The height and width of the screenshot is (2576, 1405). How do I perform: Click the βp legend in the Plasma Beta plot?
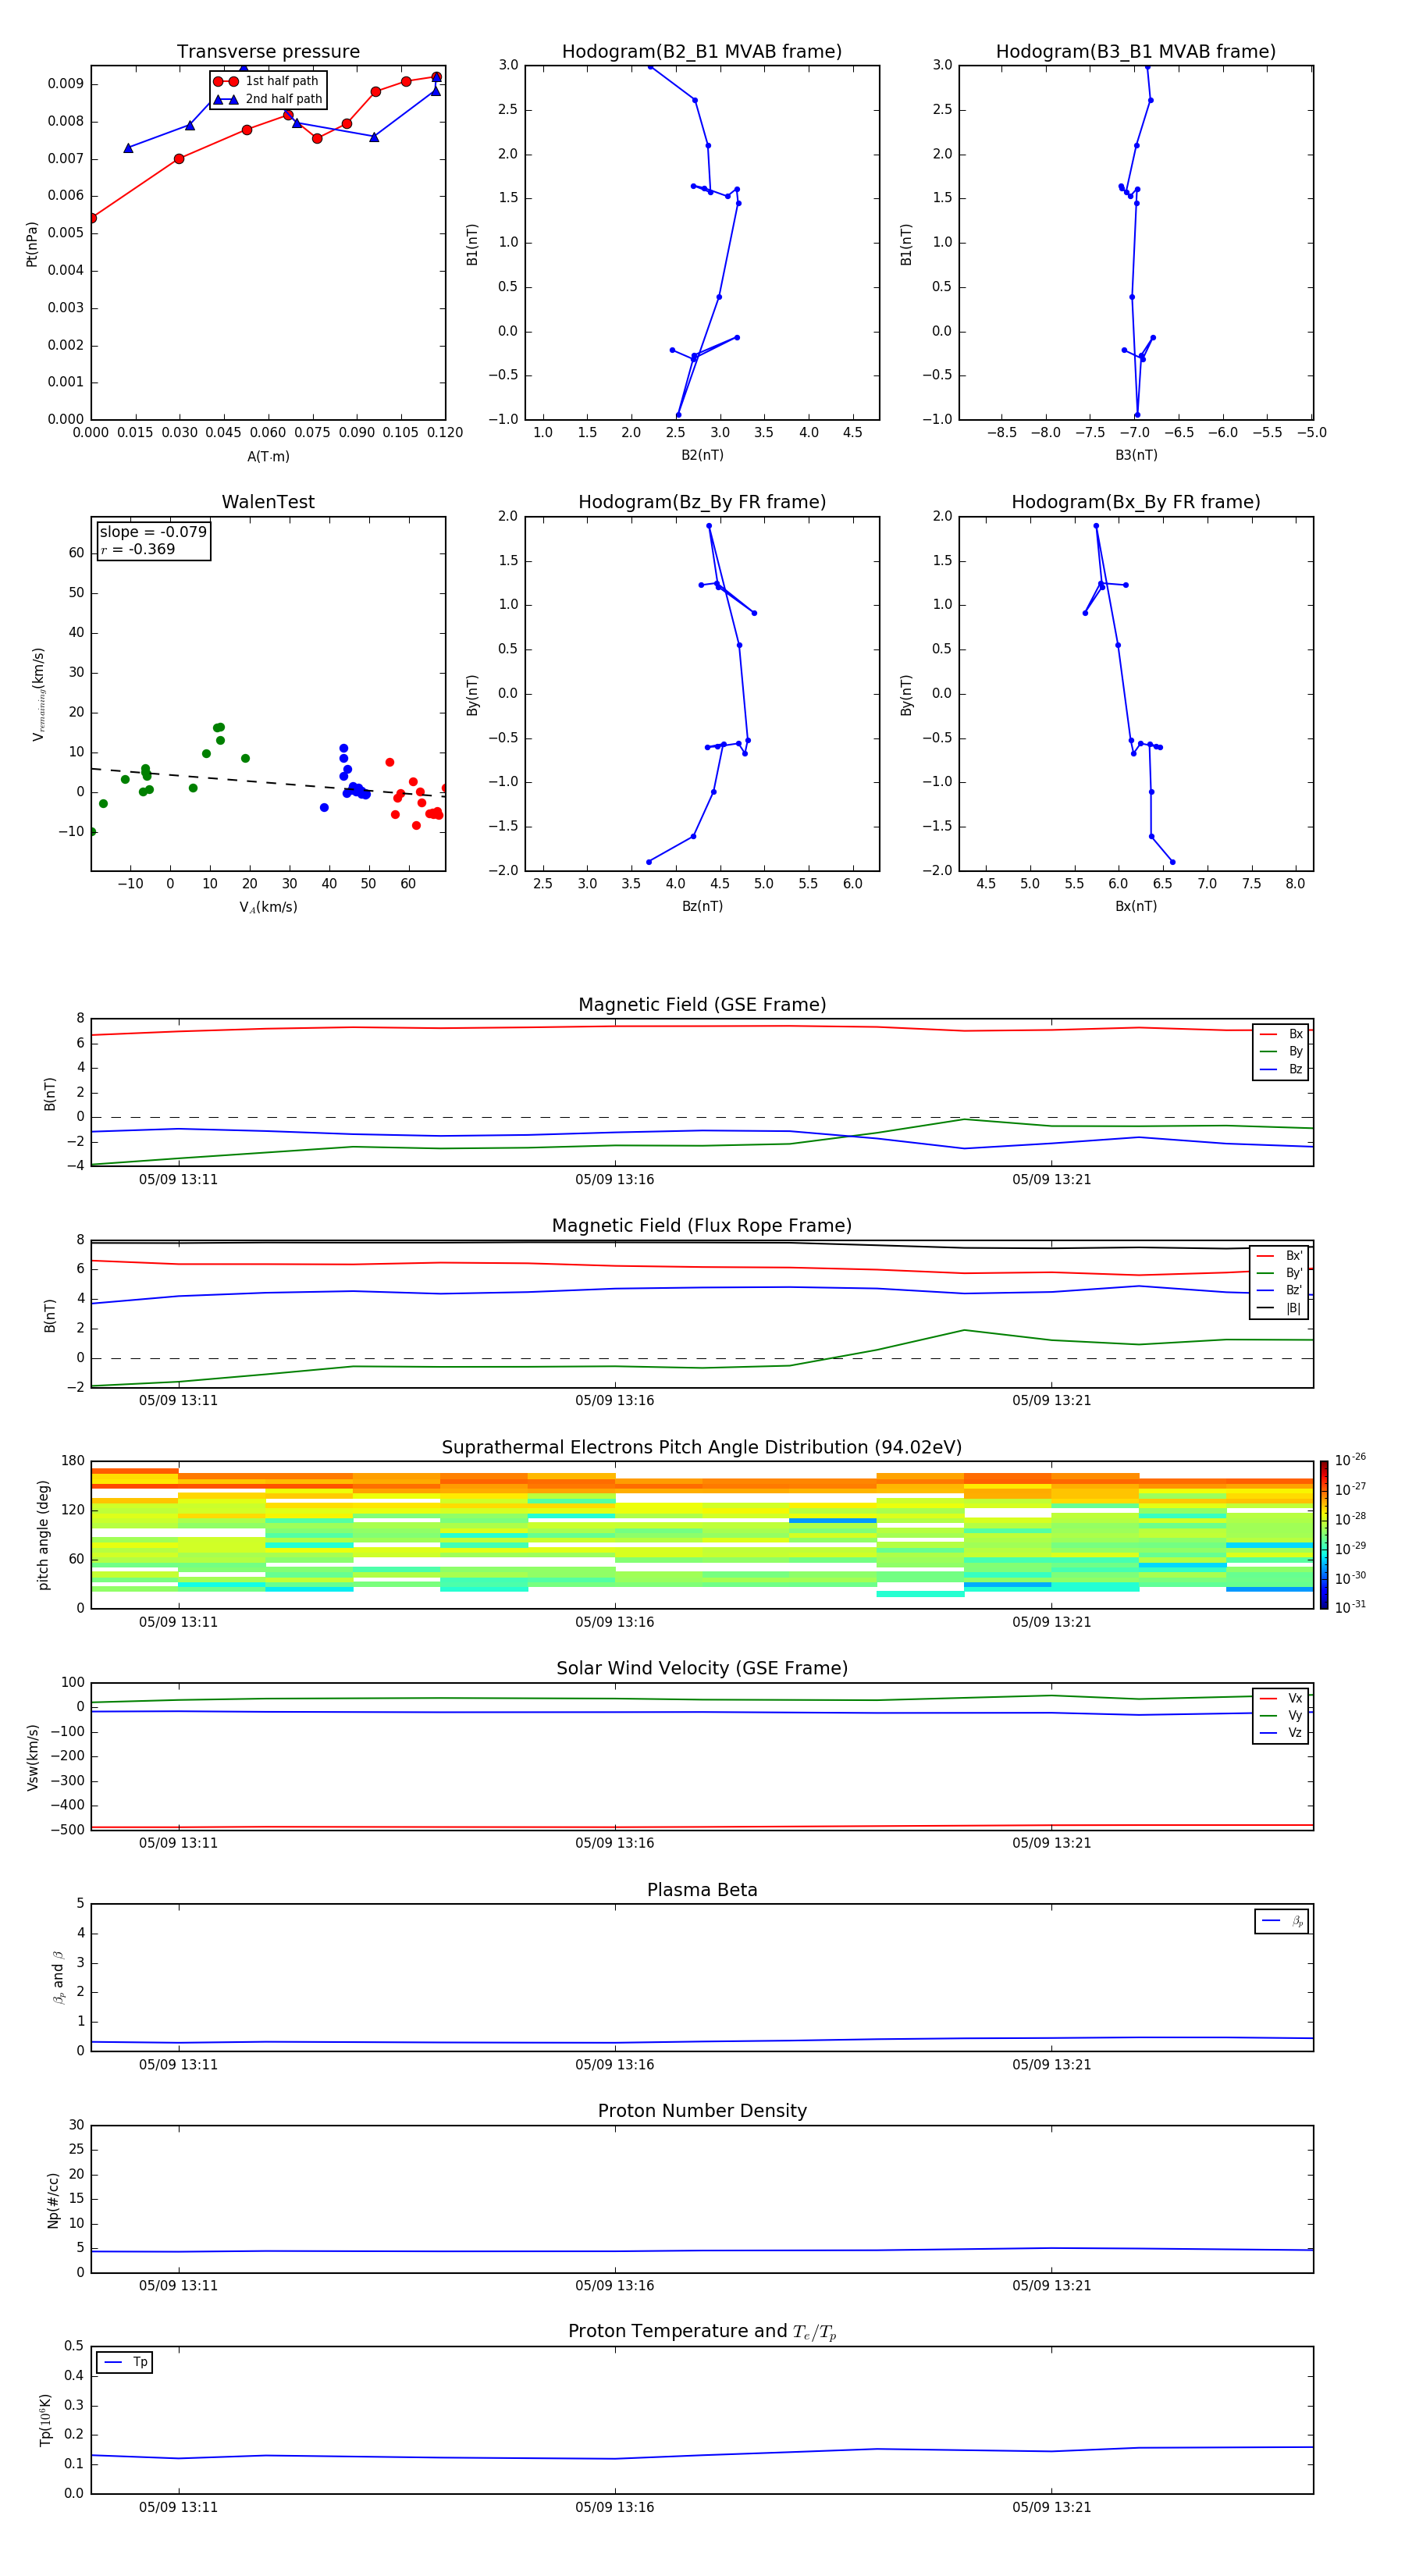1282,1921
